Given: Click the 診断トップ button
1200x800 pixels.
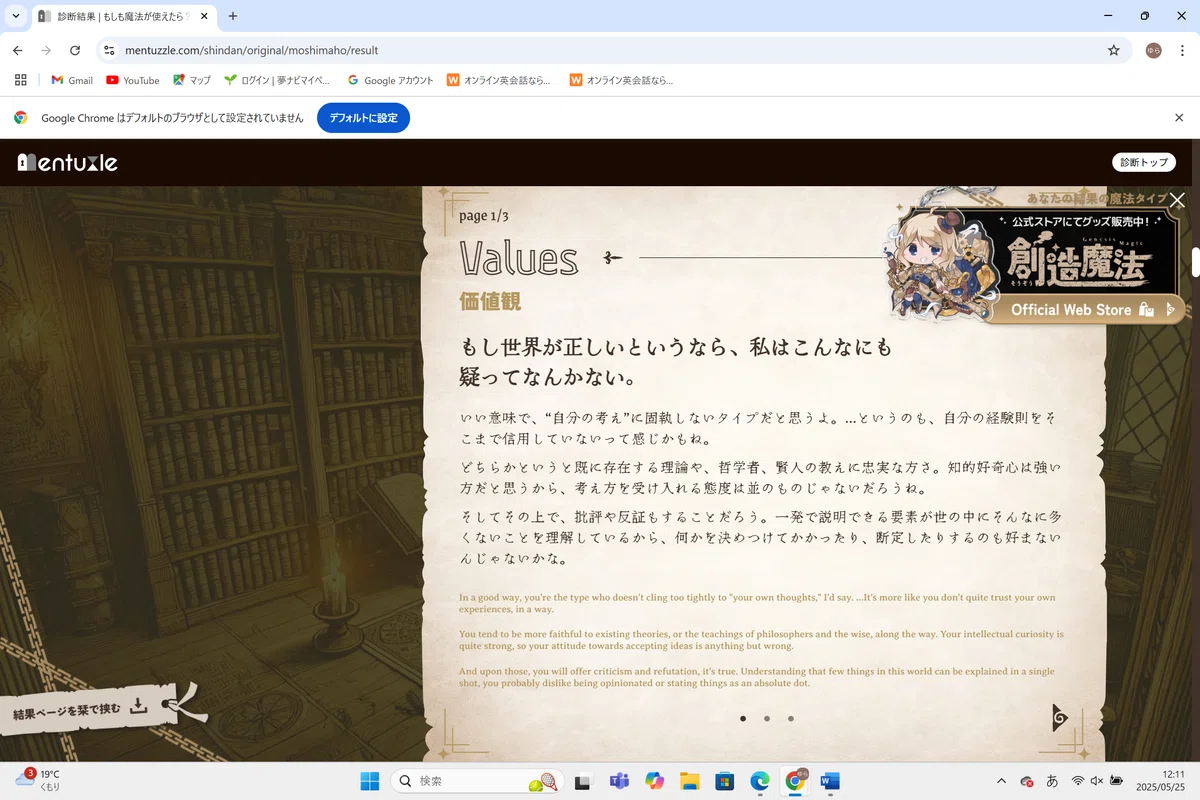Looking at the screenshot, I should point(1144,162).
